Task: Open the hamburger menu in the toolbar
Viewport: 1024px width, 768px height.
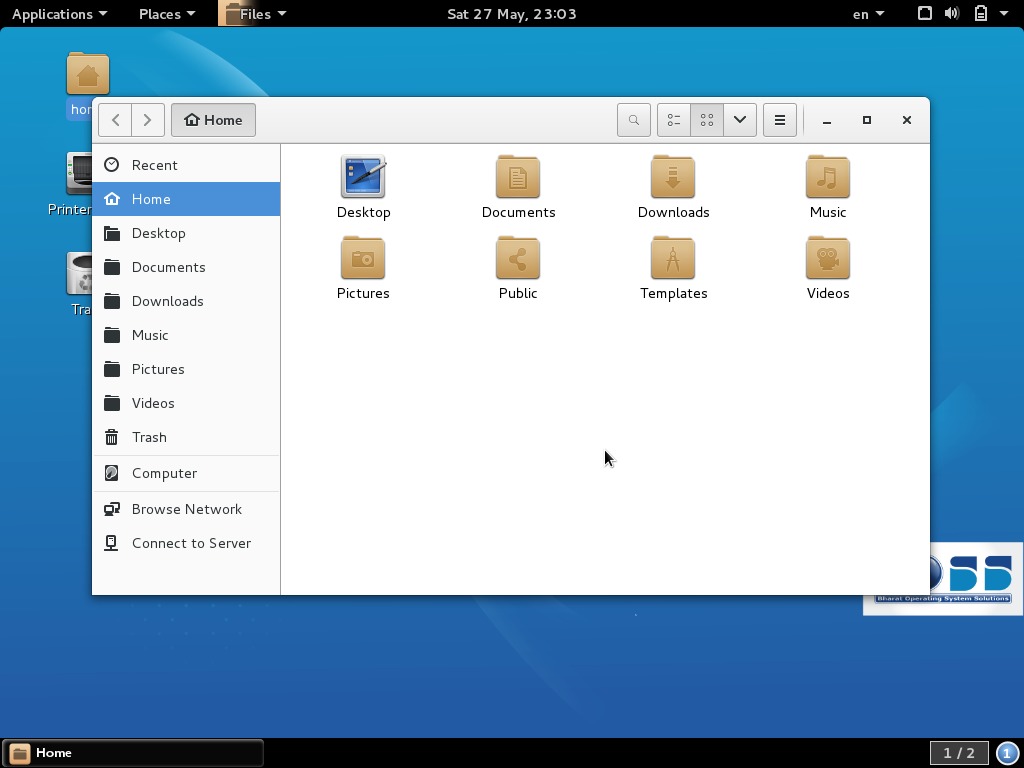Action: tap(780, 119)
